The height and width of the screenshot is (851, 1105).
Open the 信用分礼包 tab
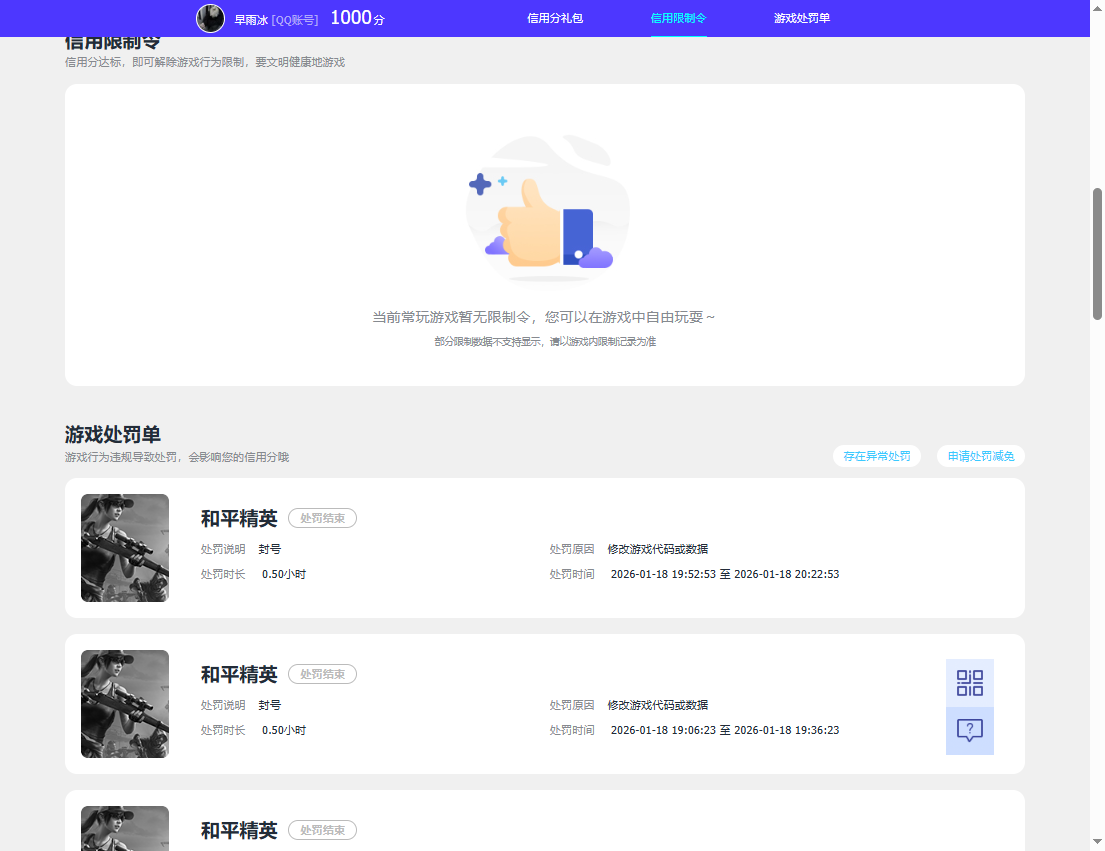pyautogui.click(x=555, y=18)
